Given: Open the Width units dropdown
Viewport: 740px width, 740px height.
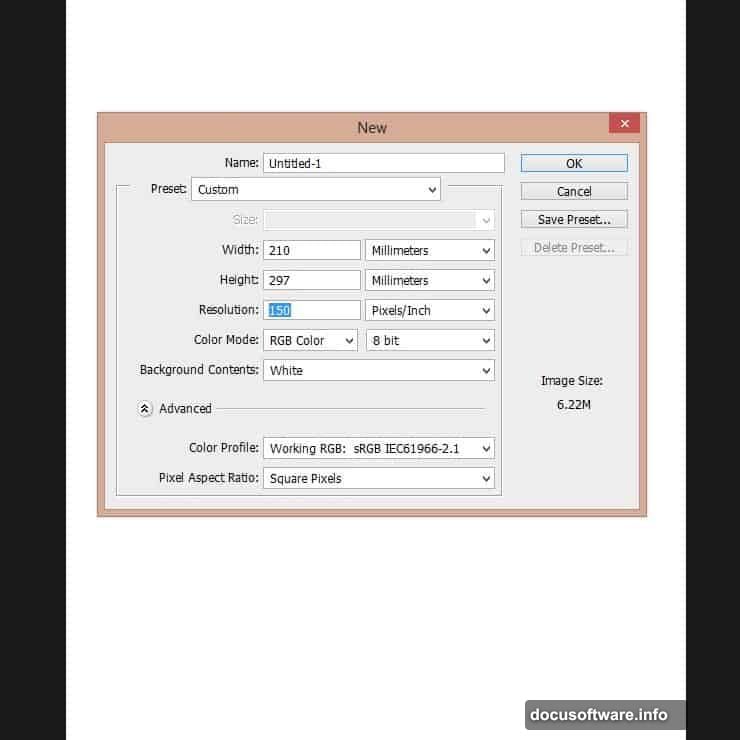Looking at the screenshot, I should [430, 250].
